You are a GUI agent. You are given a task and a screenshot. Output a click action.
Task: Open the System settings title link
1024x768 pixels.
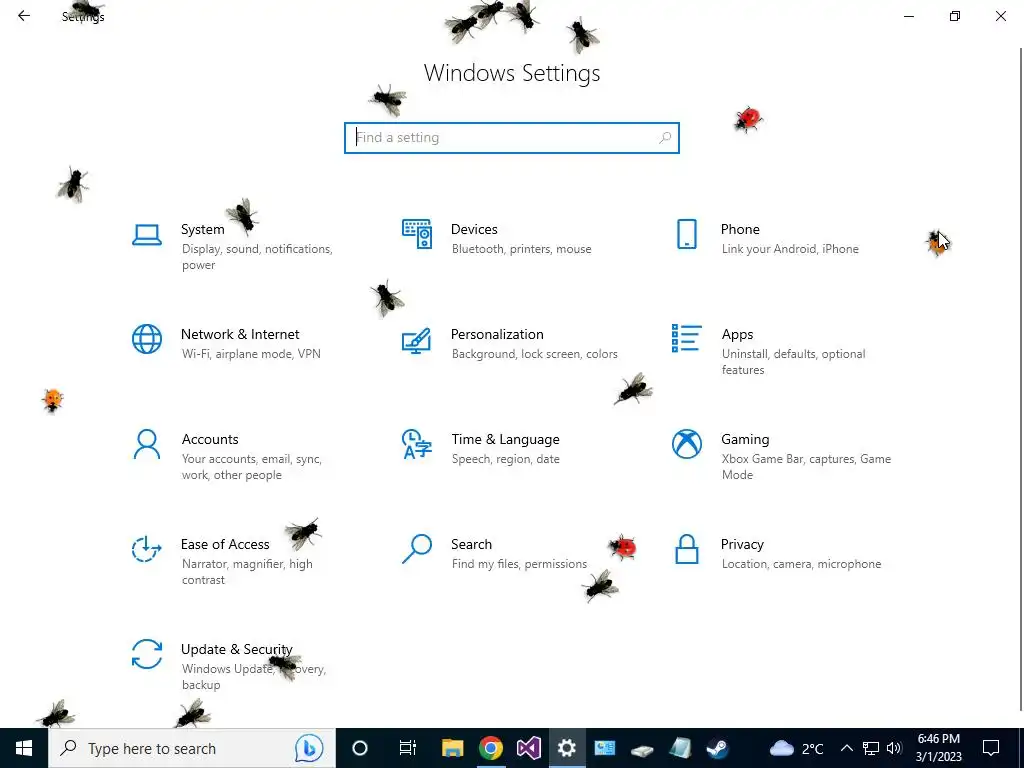[x=202, y=229]
